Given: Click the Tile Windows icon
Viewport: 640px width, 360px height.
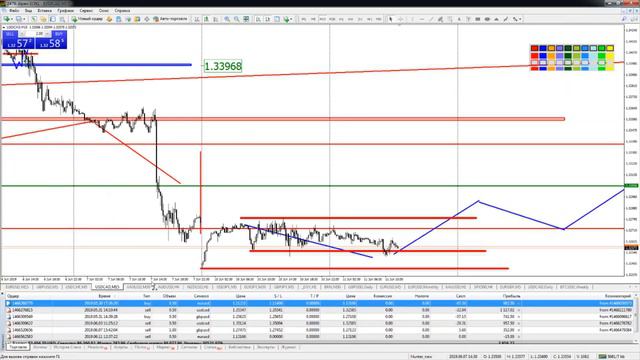Looking at the screenshot, I should 246,19.
